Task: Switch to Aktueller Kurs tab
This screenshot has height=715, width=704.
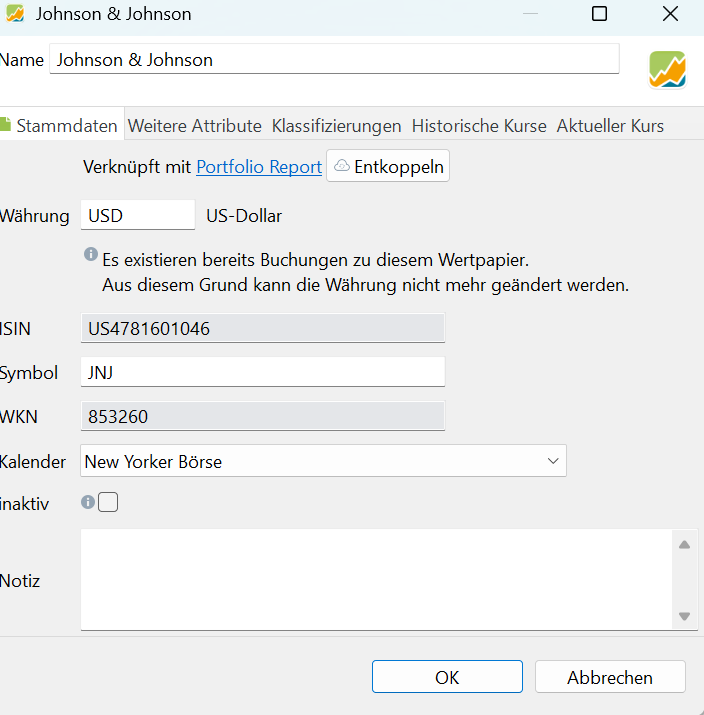Action: (x=610, y=126)
